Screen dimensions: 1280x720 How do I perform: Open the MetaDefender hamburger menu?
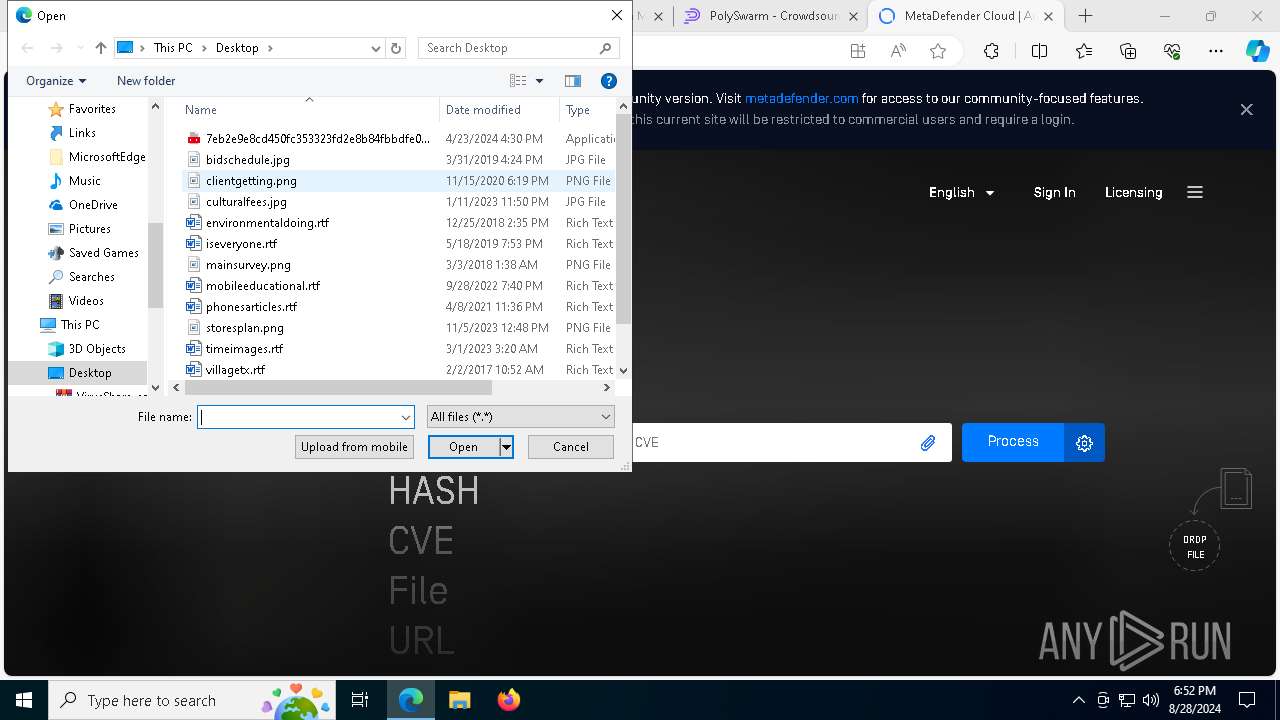click(x=1195, y=192)
